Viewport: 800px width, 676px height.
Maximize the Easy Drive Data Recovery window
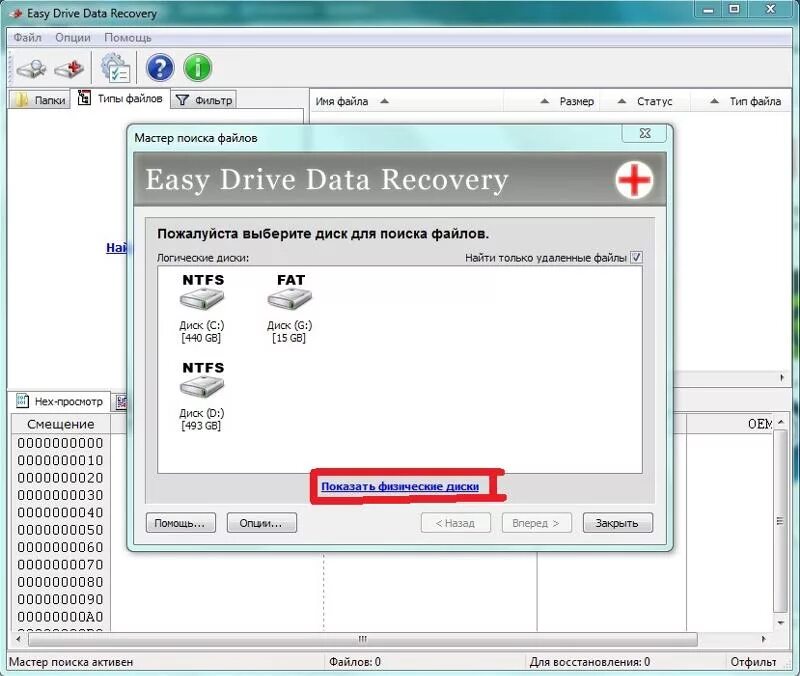[x=734, y=10]
